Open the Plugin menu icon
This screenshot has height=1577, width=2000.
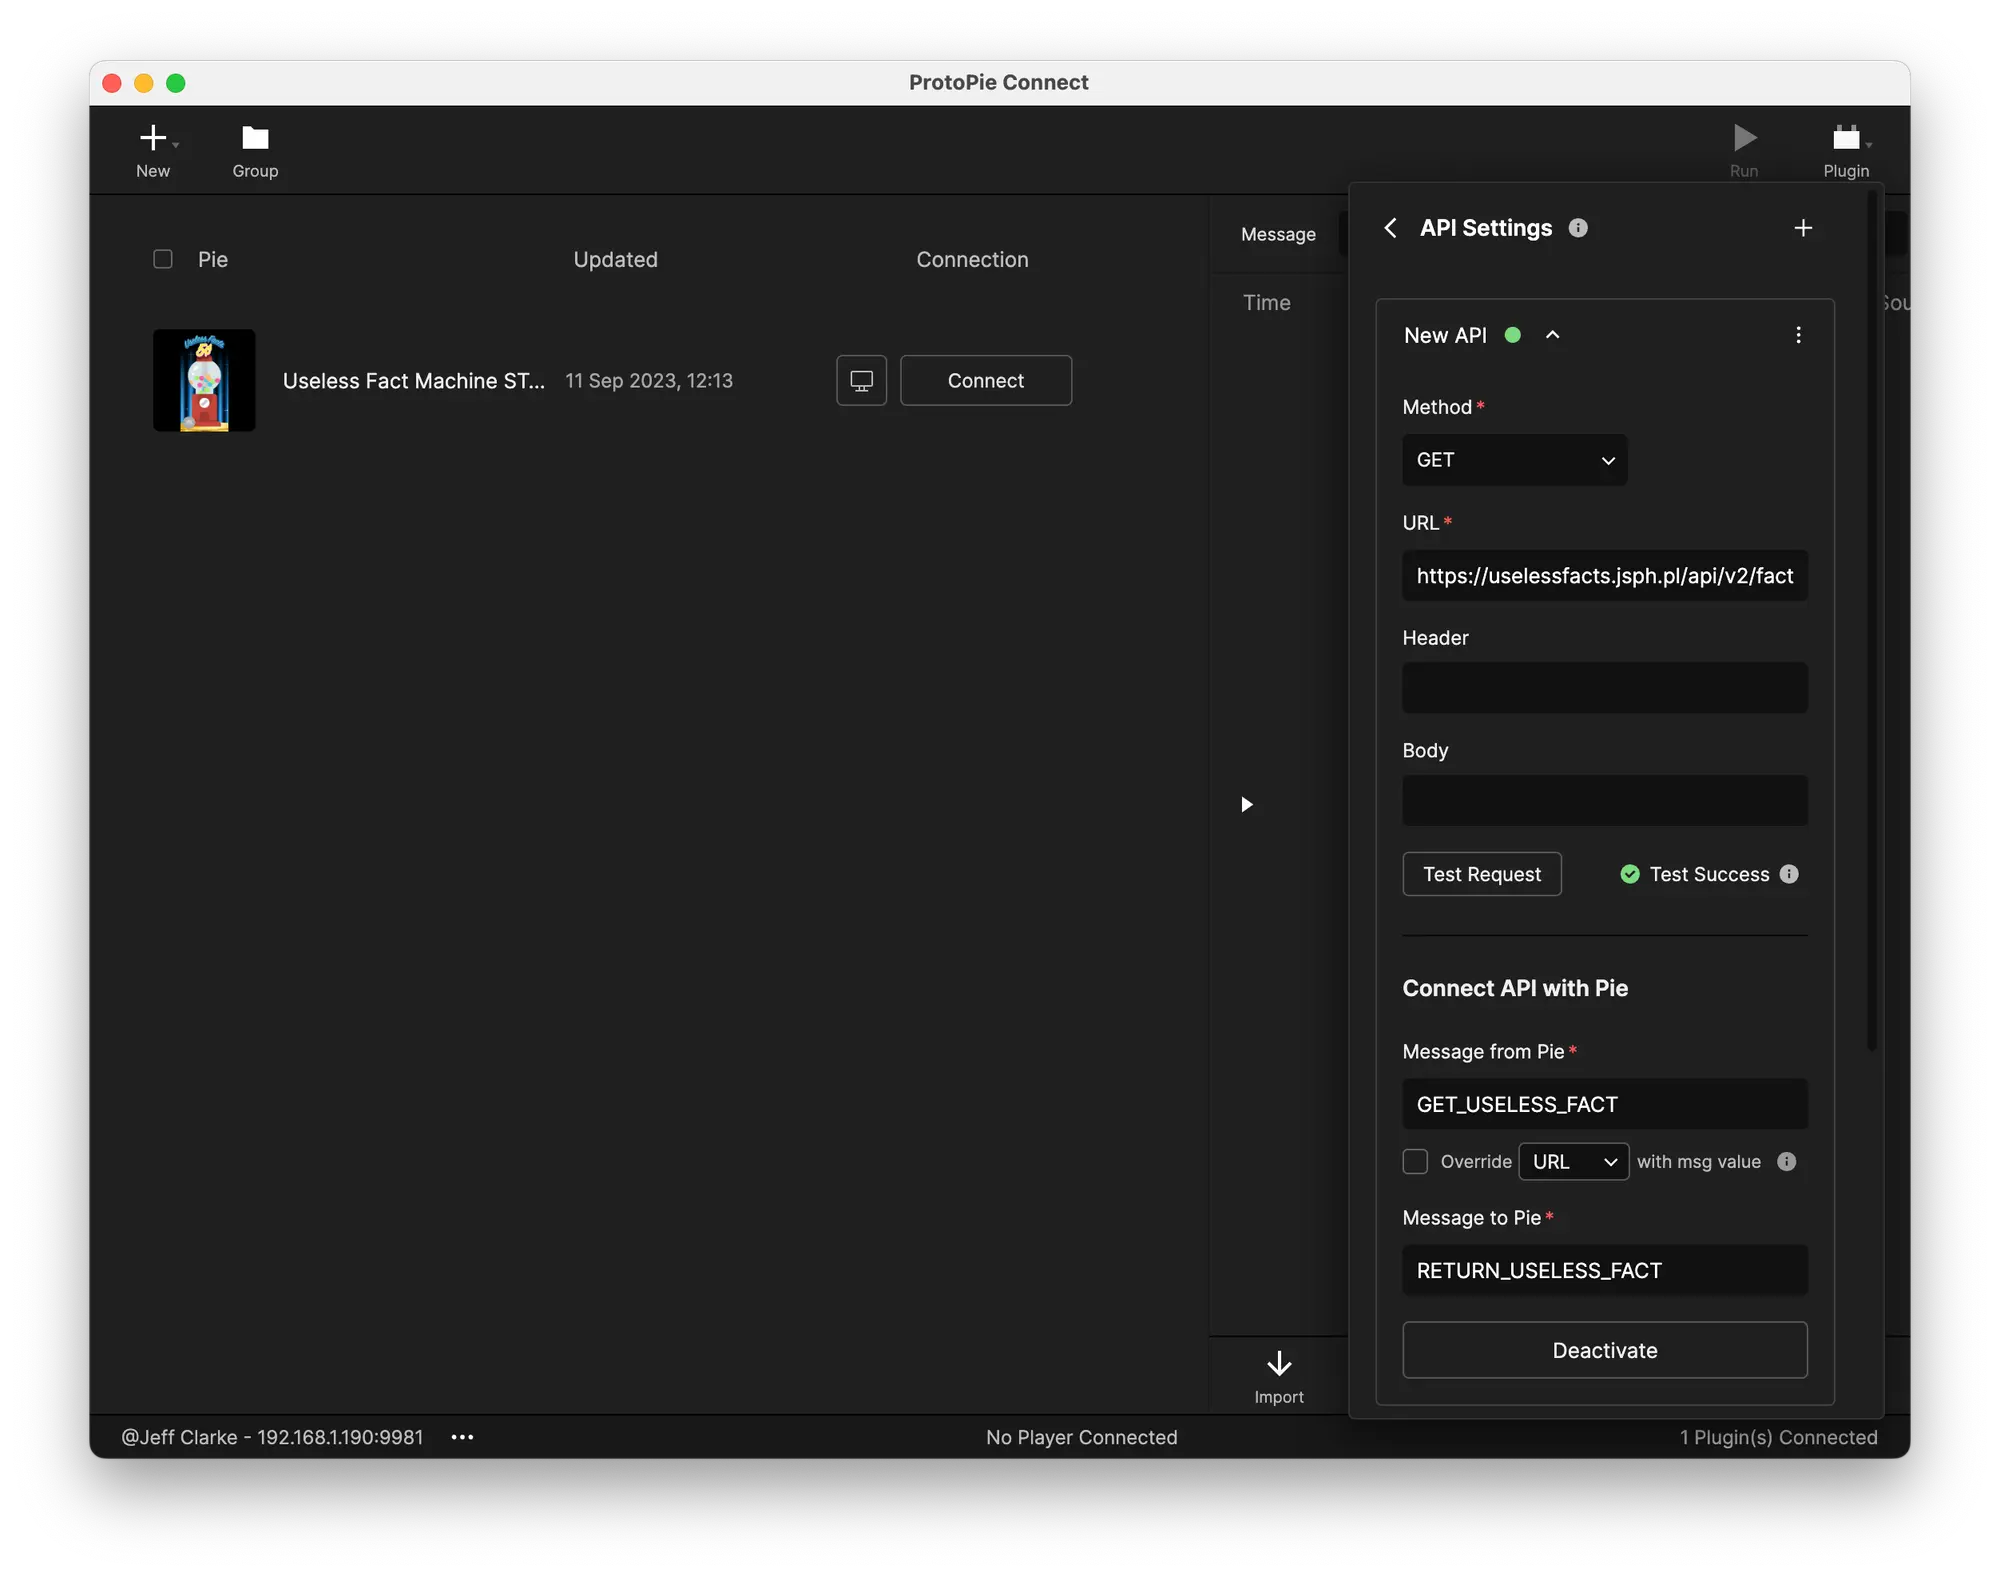coord(1846,138)
